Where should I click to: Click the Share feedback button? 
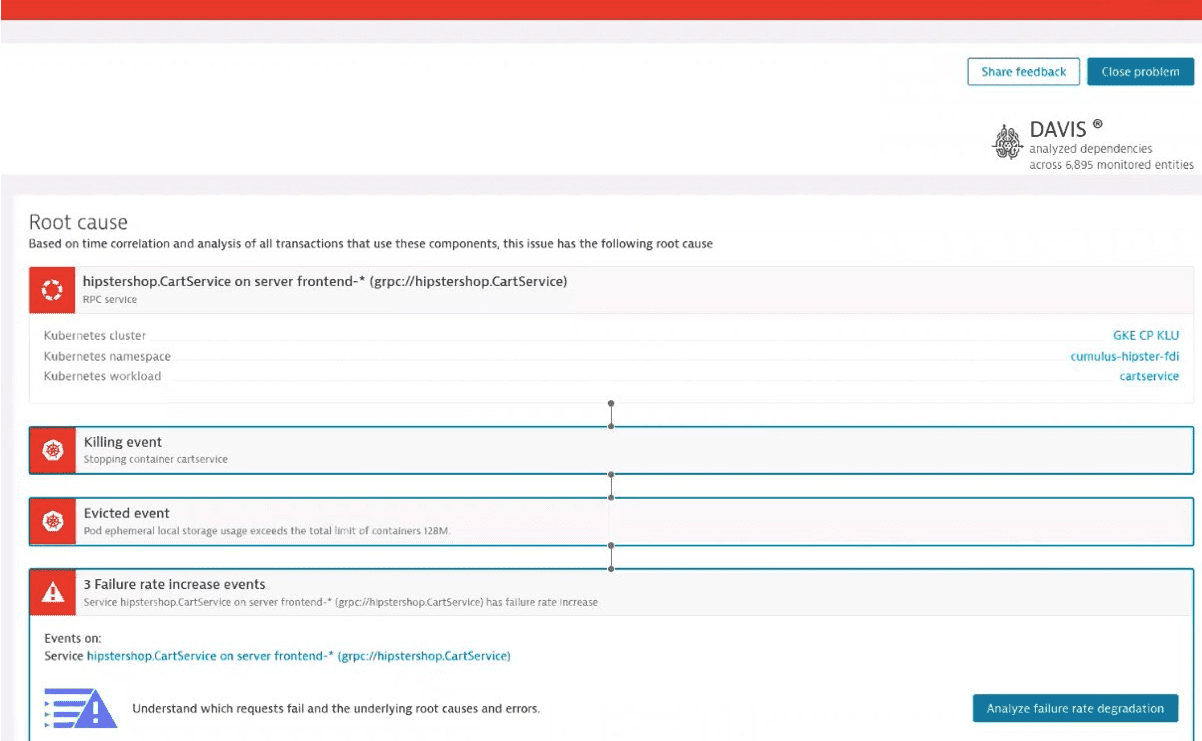[1023, 71]
